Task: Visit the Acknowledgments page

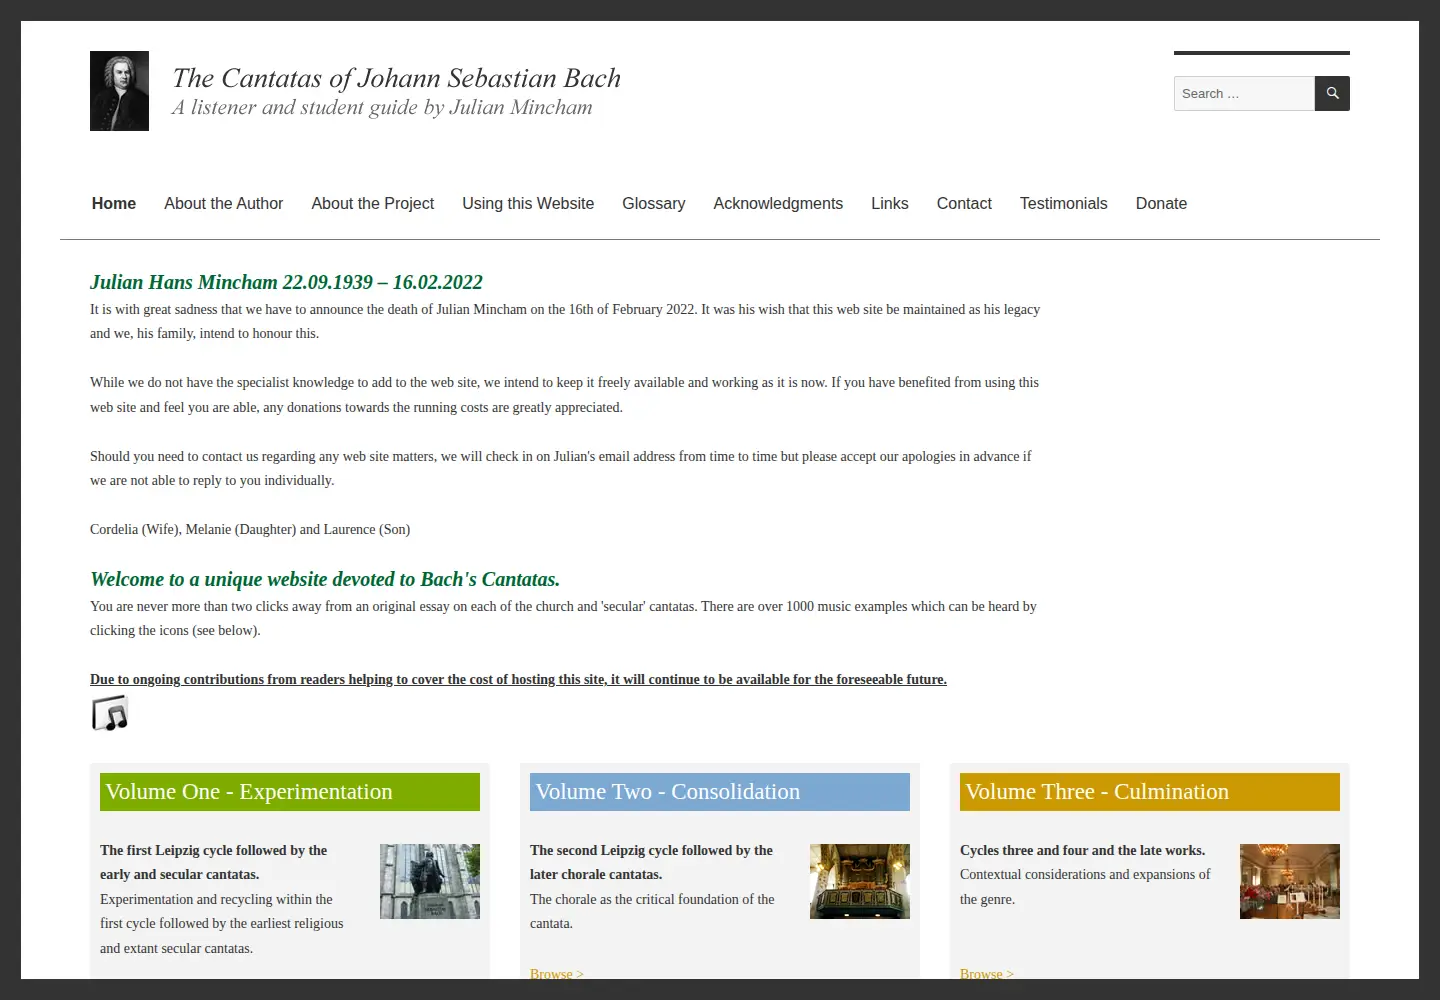Action: [x=778, y=203]
